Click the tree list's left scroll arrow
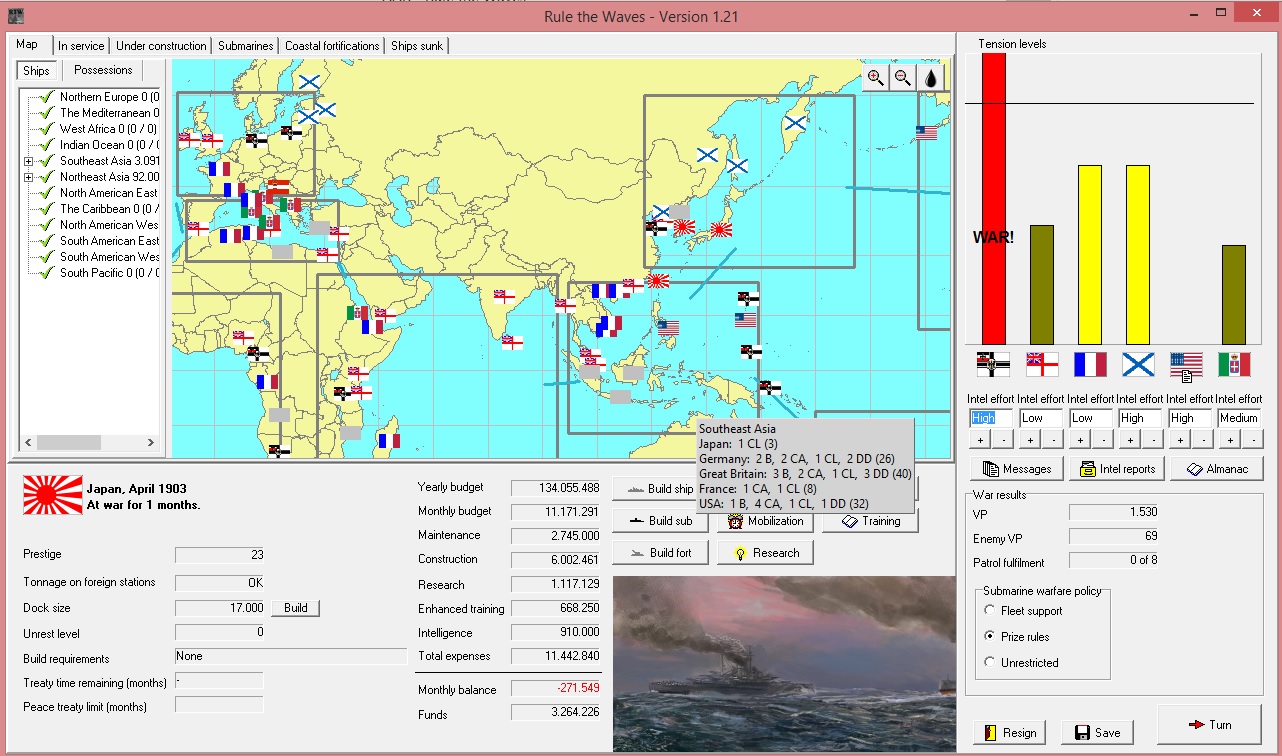1282x756 pixels. [27, 442]
